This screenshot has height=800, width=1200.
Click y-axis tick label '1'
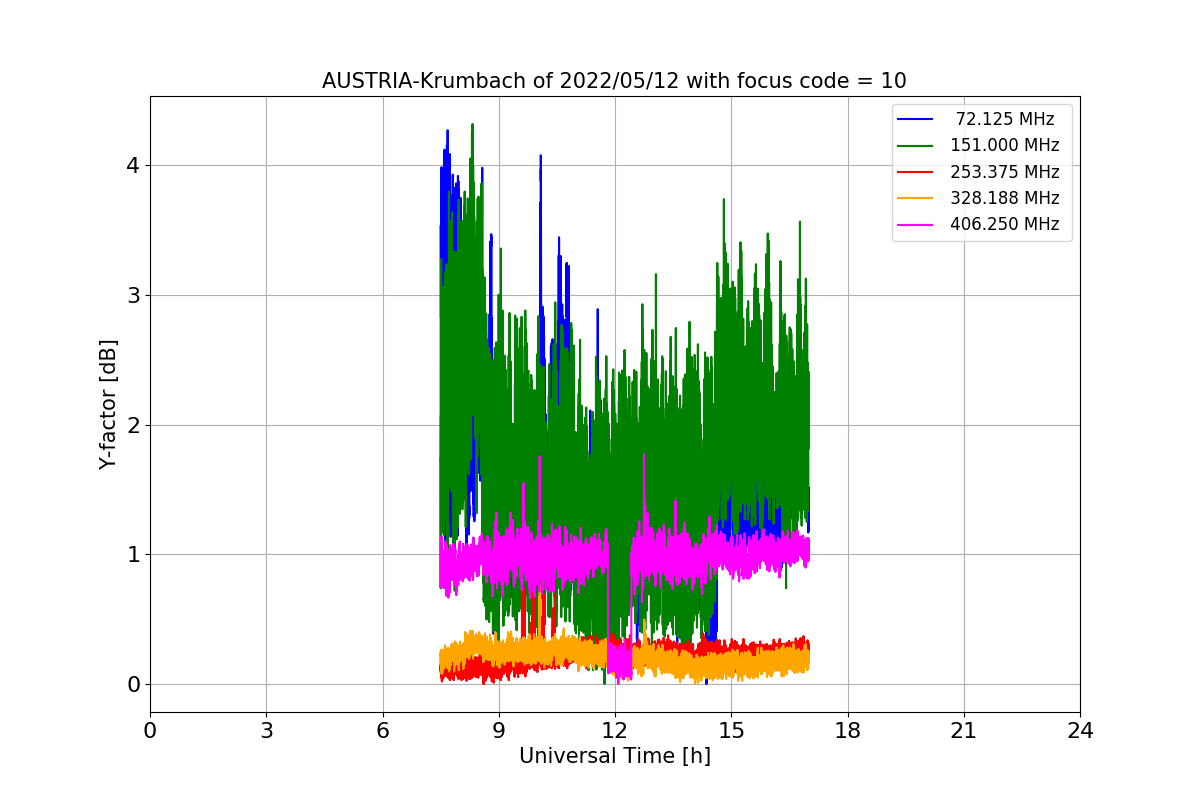133,555
